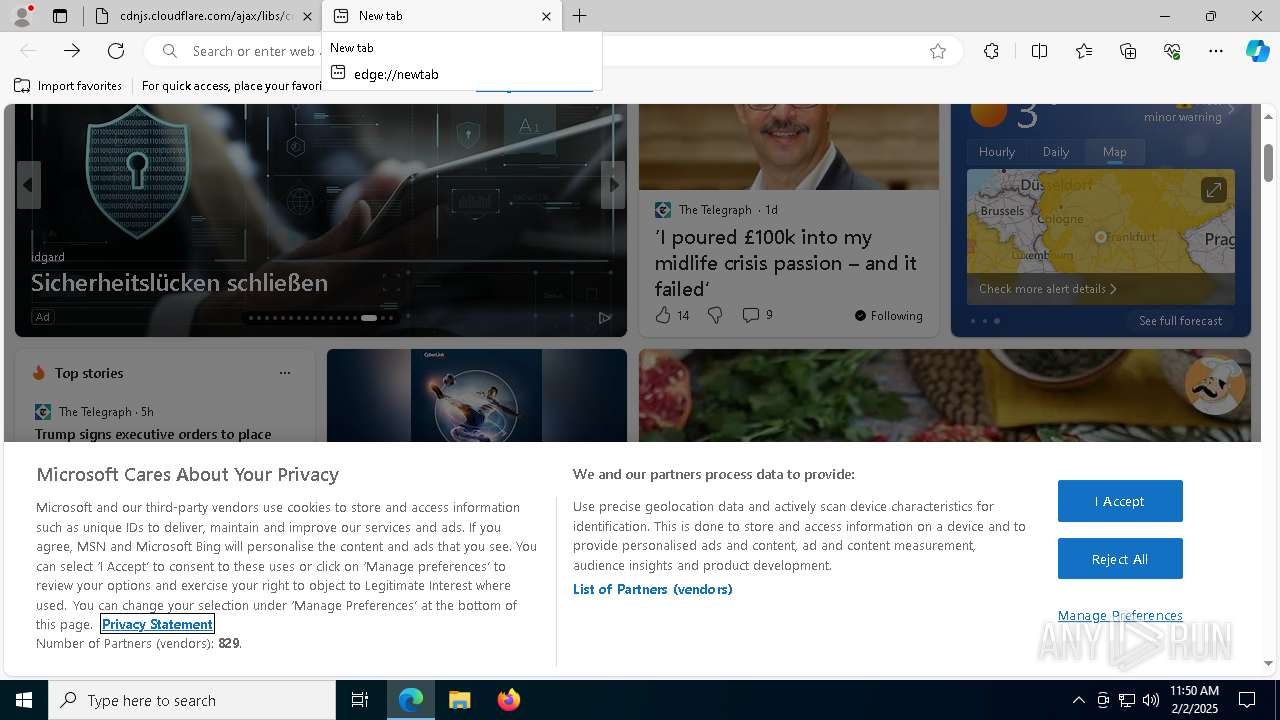The height and width of the screenshot is (720, 1280).
Task: Select Map weather tab
Action: [1115, 152]
